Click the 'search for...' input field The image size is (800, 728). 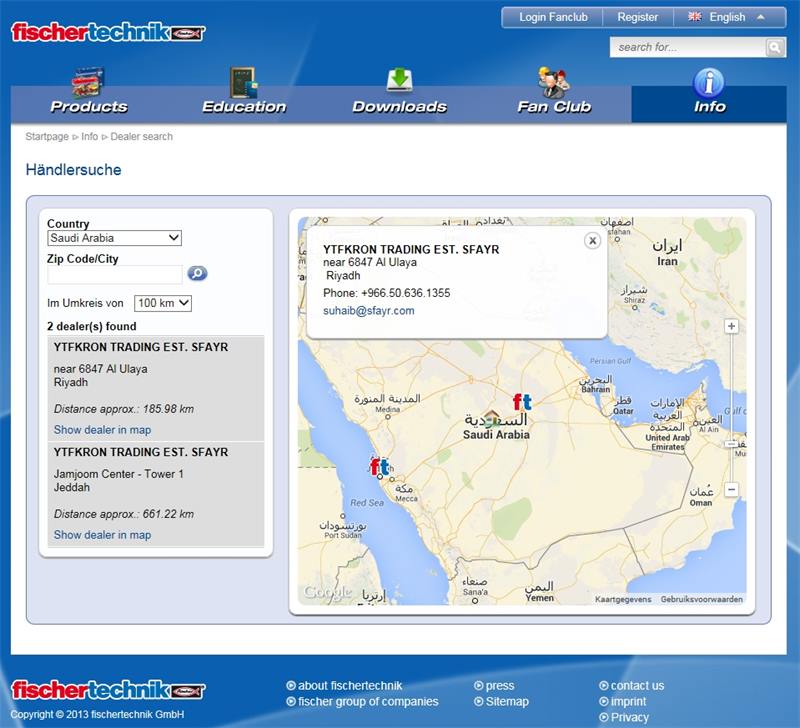(689, 47)
